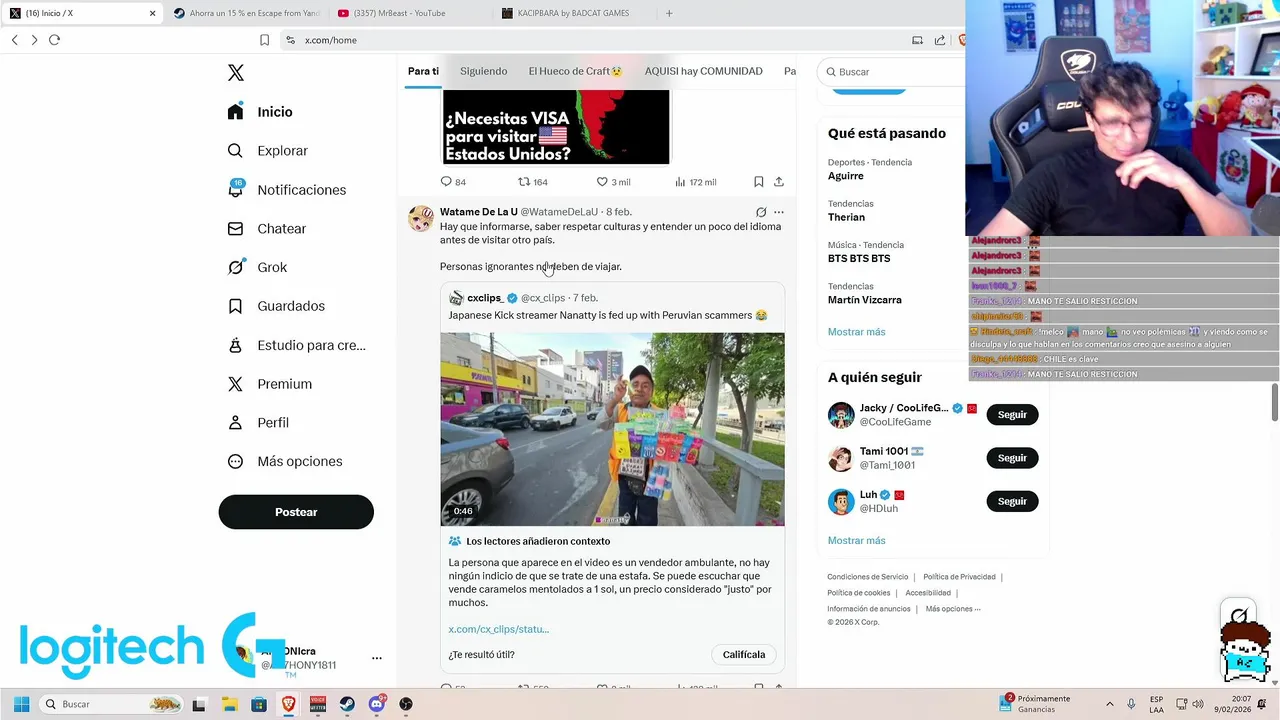Open Watame De La U avatar

[x=421, y=218]
